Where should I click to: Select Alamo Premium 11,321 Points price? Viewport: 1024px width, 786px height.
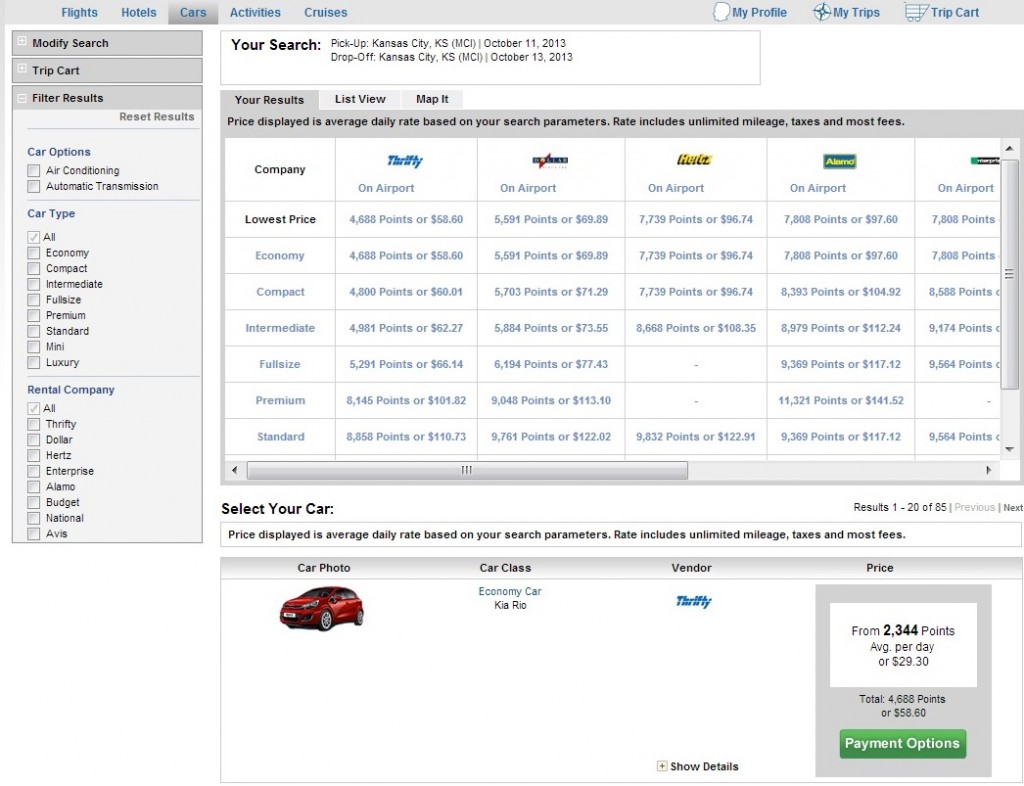pyautogui.click(x=840, y=400)
